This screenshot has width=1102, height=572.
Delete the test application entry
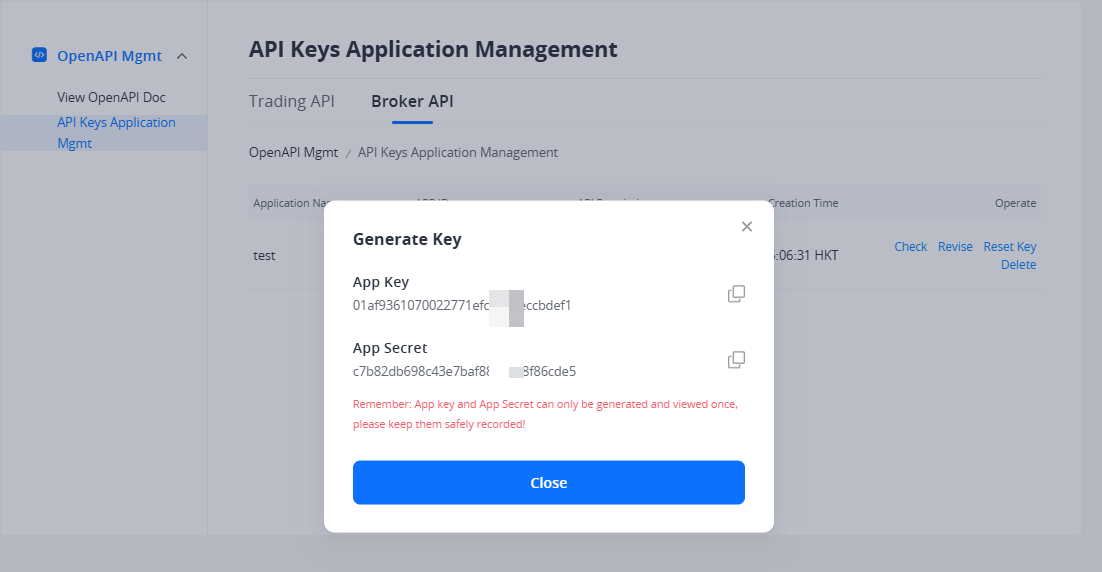tap(1018, 265)
